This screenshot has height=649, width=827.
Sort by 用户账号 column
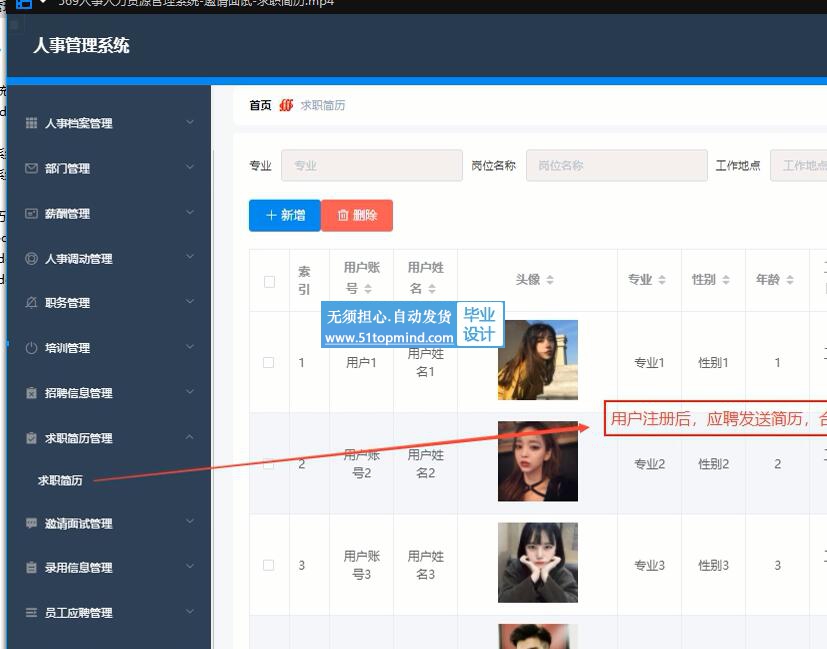pos(368,288)
